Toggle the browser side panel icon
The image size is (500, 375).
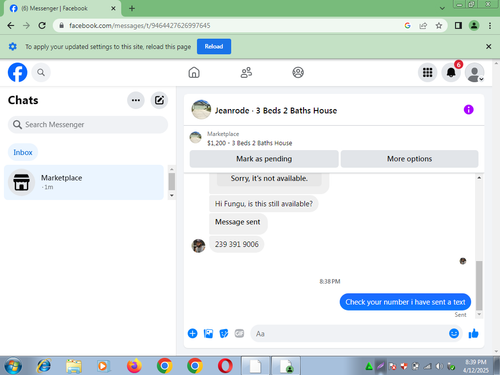pos(458,25)
